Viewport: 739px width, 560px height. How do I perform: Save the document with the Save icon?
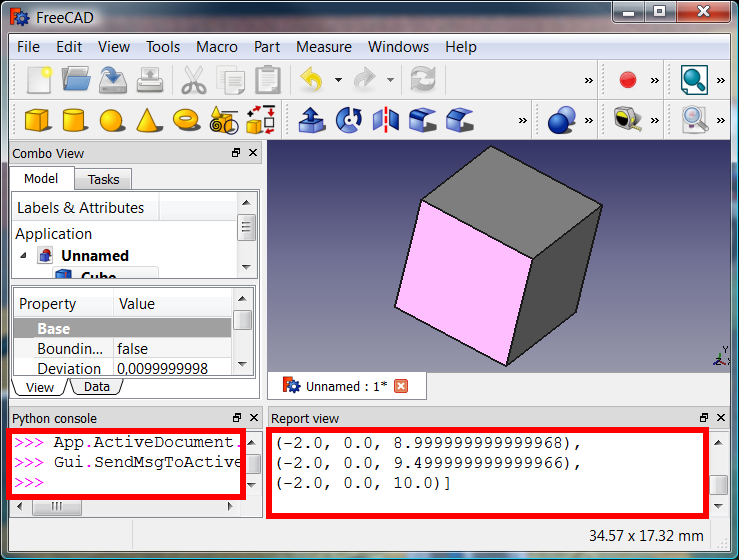tap(113, 79)
